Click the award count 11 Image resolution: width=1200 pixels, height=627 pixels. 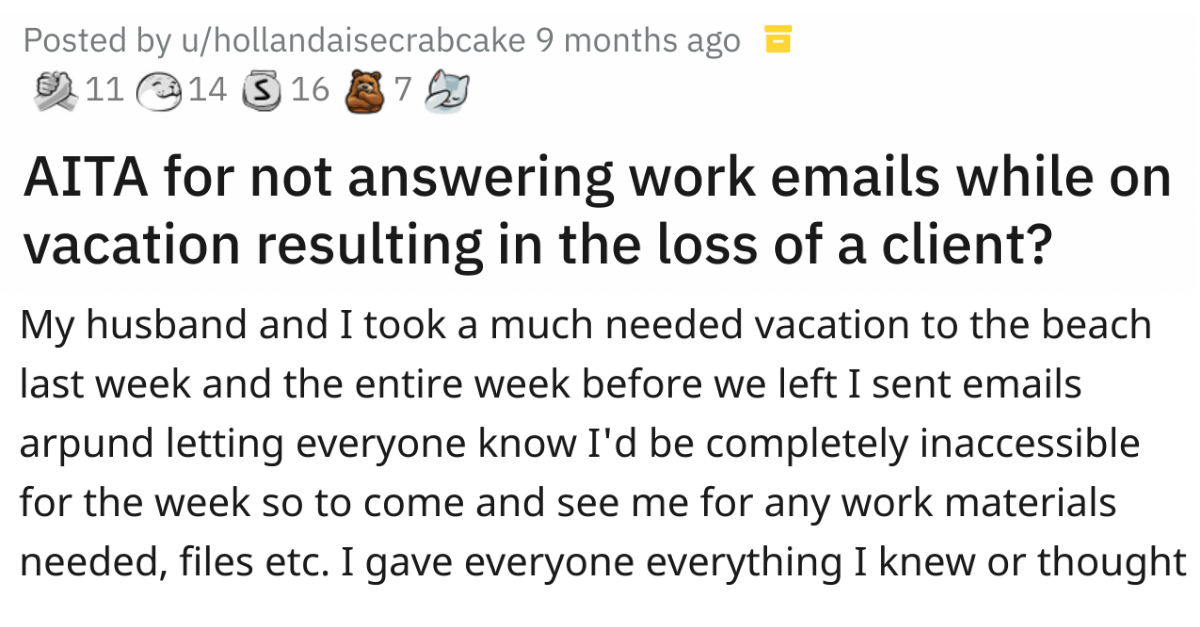(x=105, y=90)
